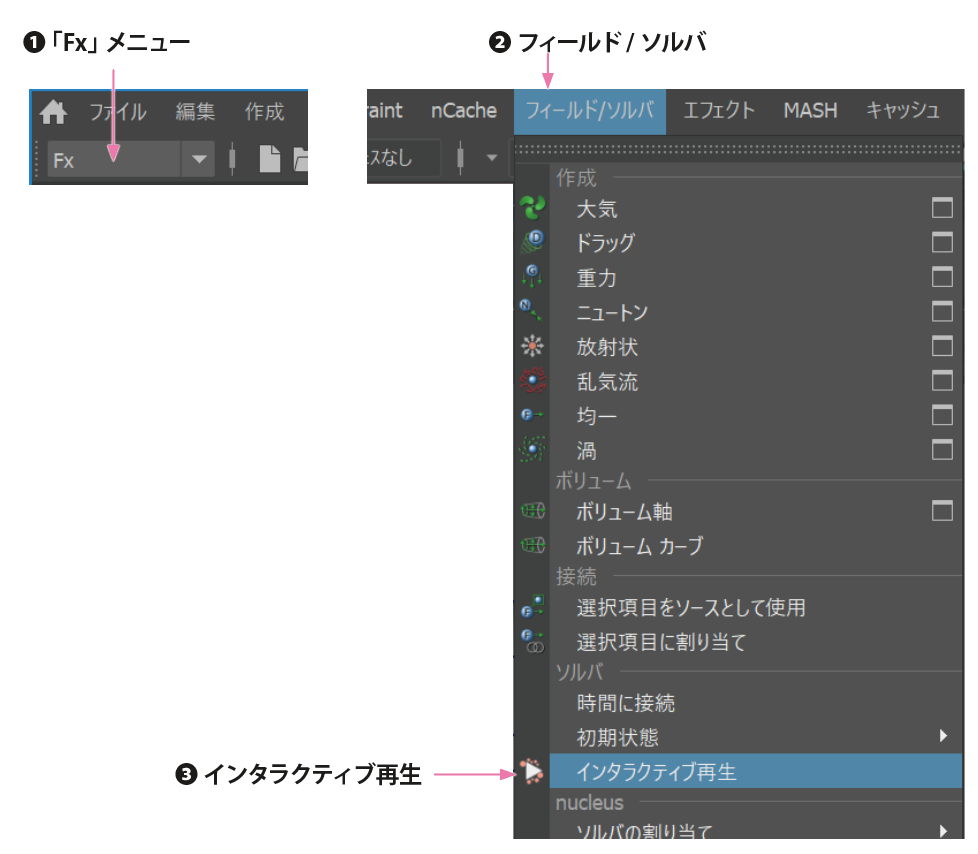The image size is (978, 854).
Task: Click the Radial (放射状) field icon
Action: 532,347
